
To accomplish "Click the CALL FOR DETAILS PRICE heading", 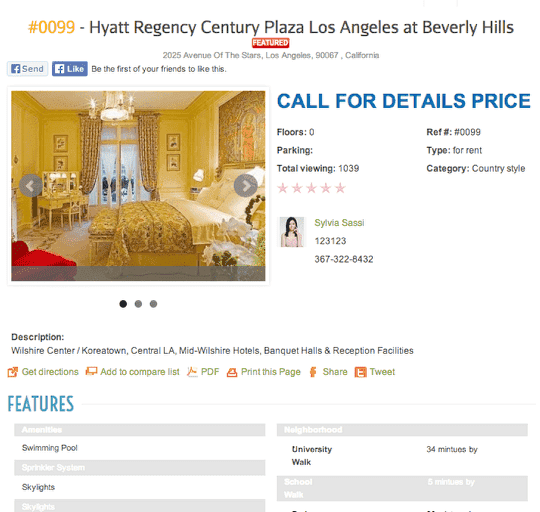I will click(x=404, y=101).
